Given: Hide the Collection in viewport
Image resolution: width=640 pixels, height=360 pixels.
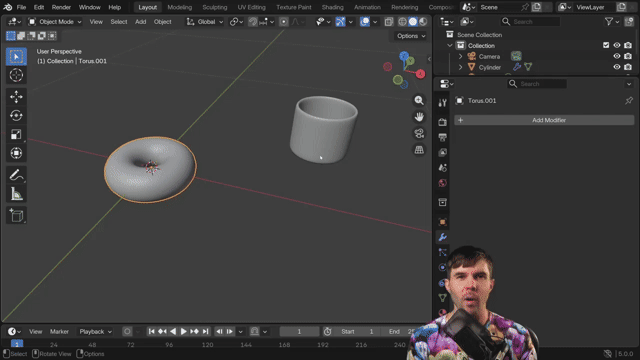Looking at the screenshot, I should pos(617,45).
